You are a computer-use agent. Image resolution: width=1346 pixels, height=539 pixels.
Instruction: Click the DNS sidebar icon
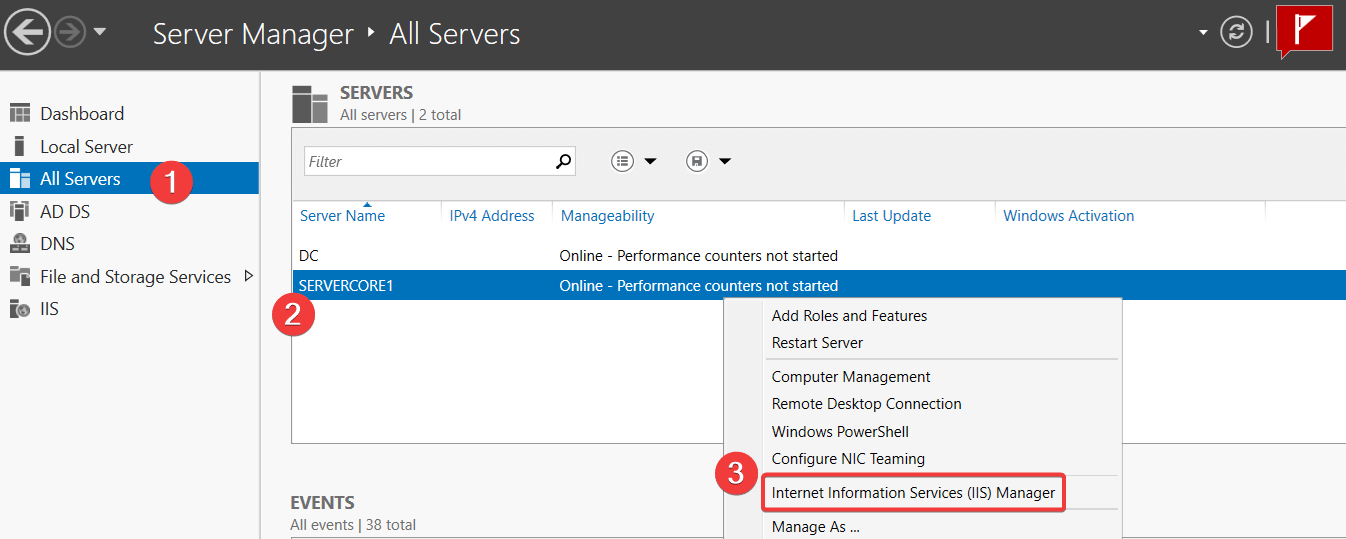click(x=20, y=244)
